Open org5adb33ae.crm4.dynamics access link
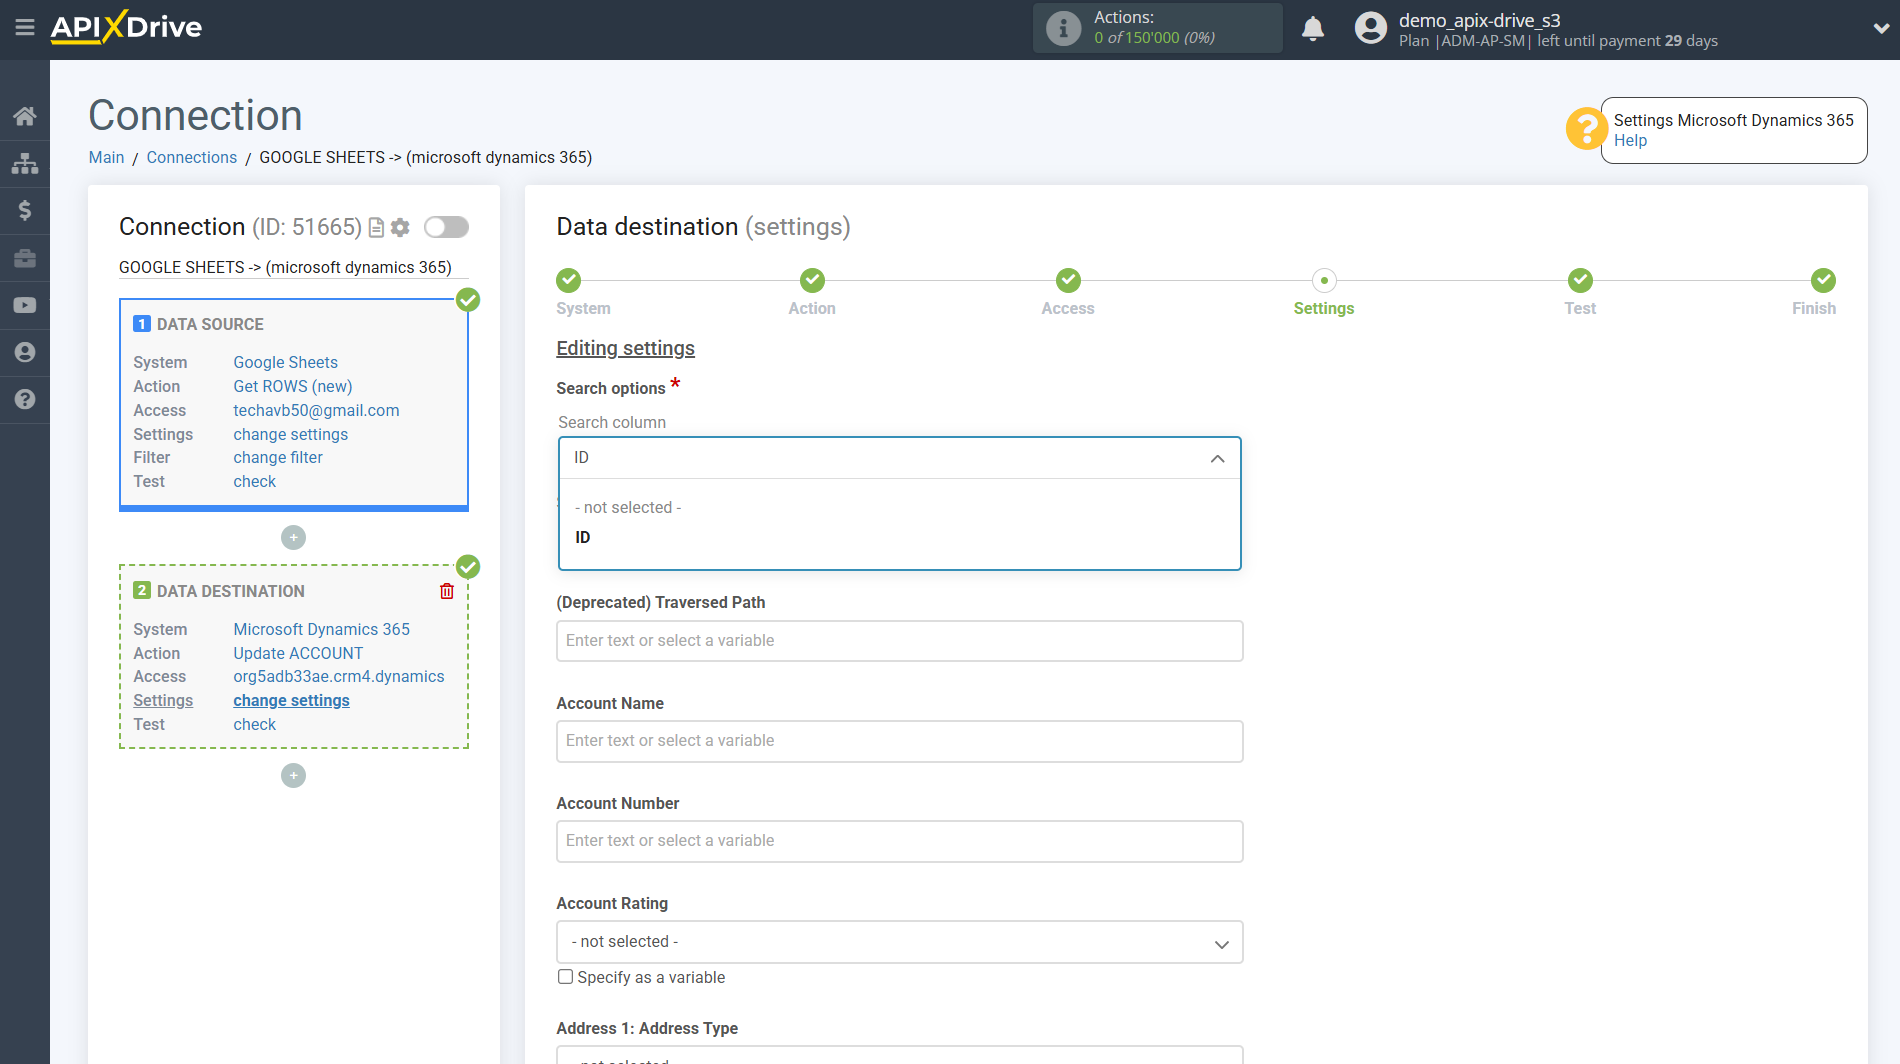 (339, 677)
